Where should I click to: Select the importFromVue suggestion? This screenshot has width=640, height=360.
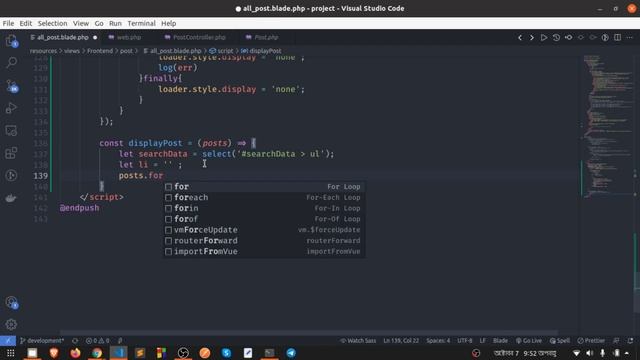pos(264,251)
